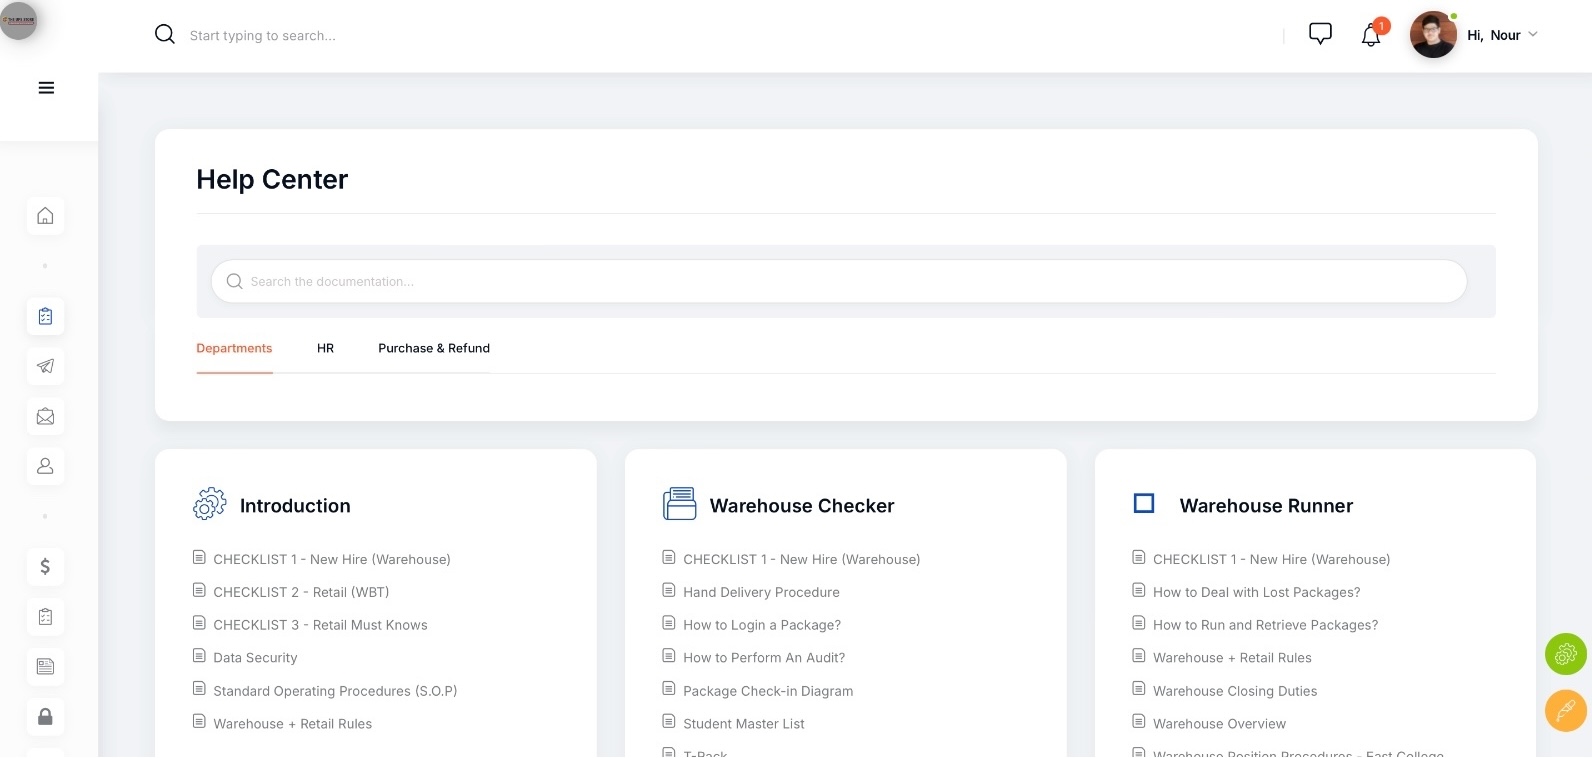1592x758 pixels.
Task: Click the home icon in sidebar
Action: (45, 216)
